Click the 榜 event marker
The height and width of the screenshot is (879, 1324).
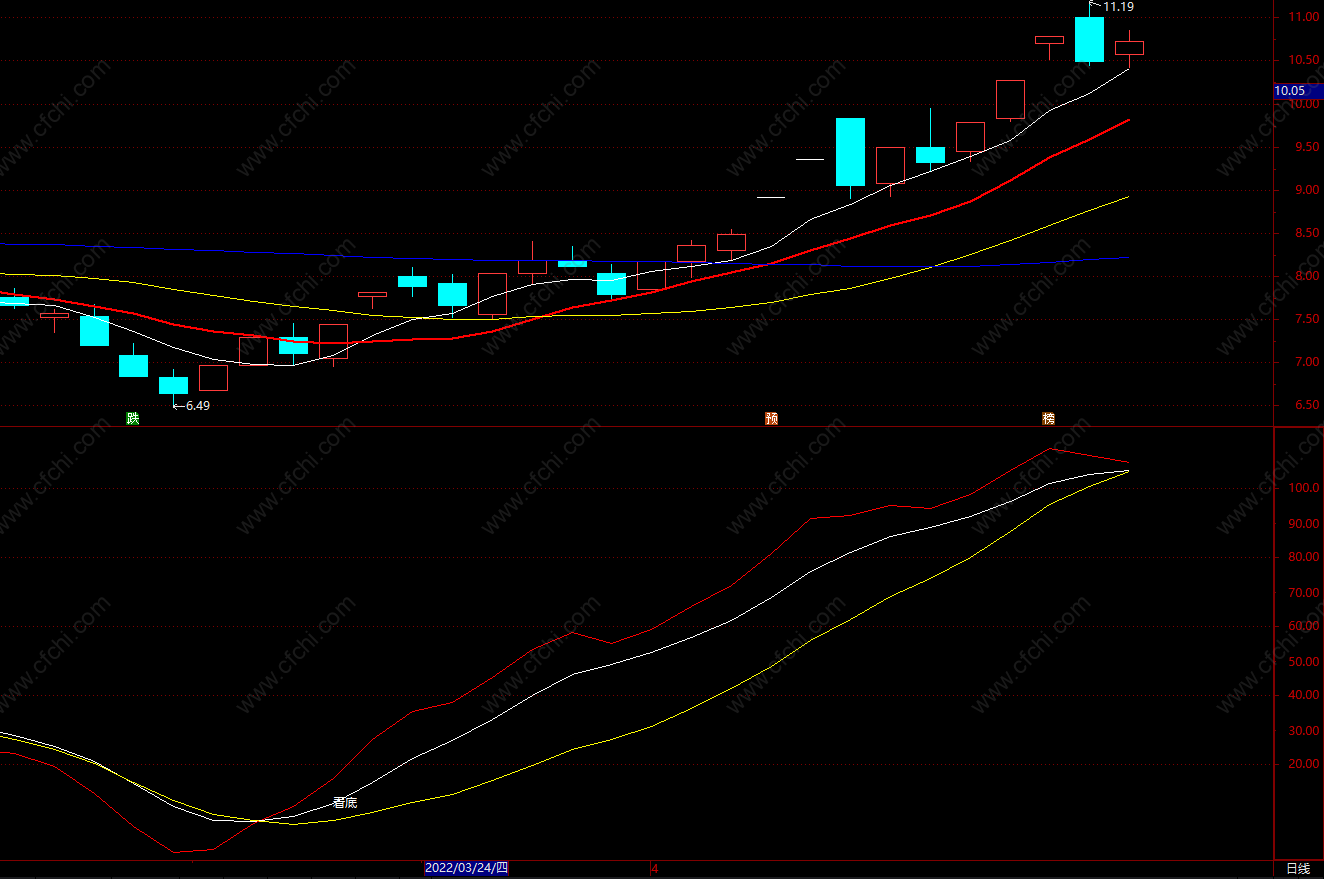(x=1048, y=418)
